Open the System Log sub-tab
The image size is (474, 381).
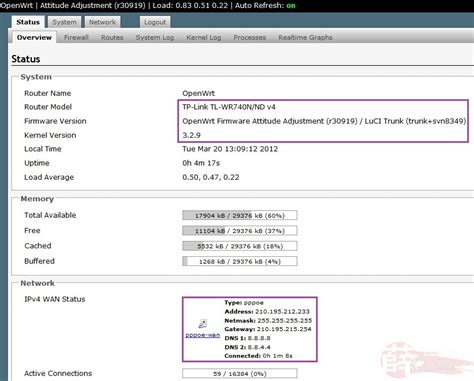[x=155, y=37]
